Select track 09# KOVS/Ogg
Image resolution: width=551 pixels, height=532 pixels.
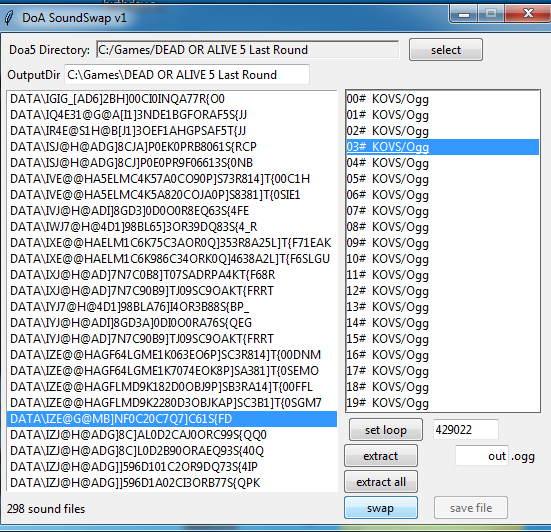click(443, 242)
